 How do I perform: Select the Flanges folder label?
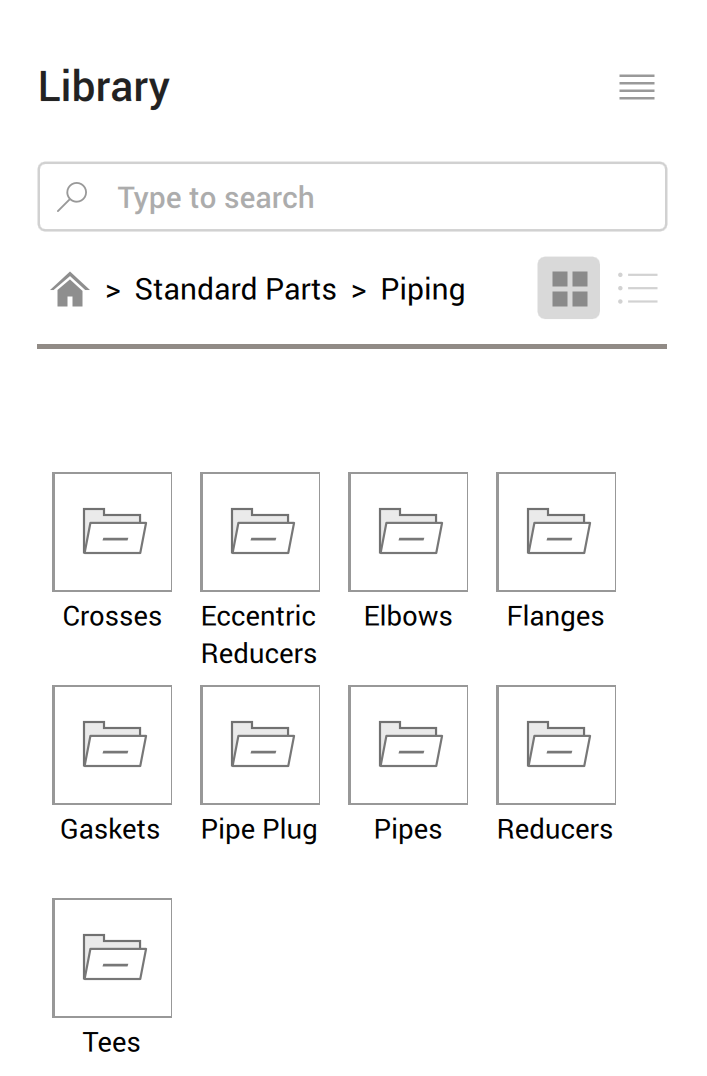click(x=556, y=616)
